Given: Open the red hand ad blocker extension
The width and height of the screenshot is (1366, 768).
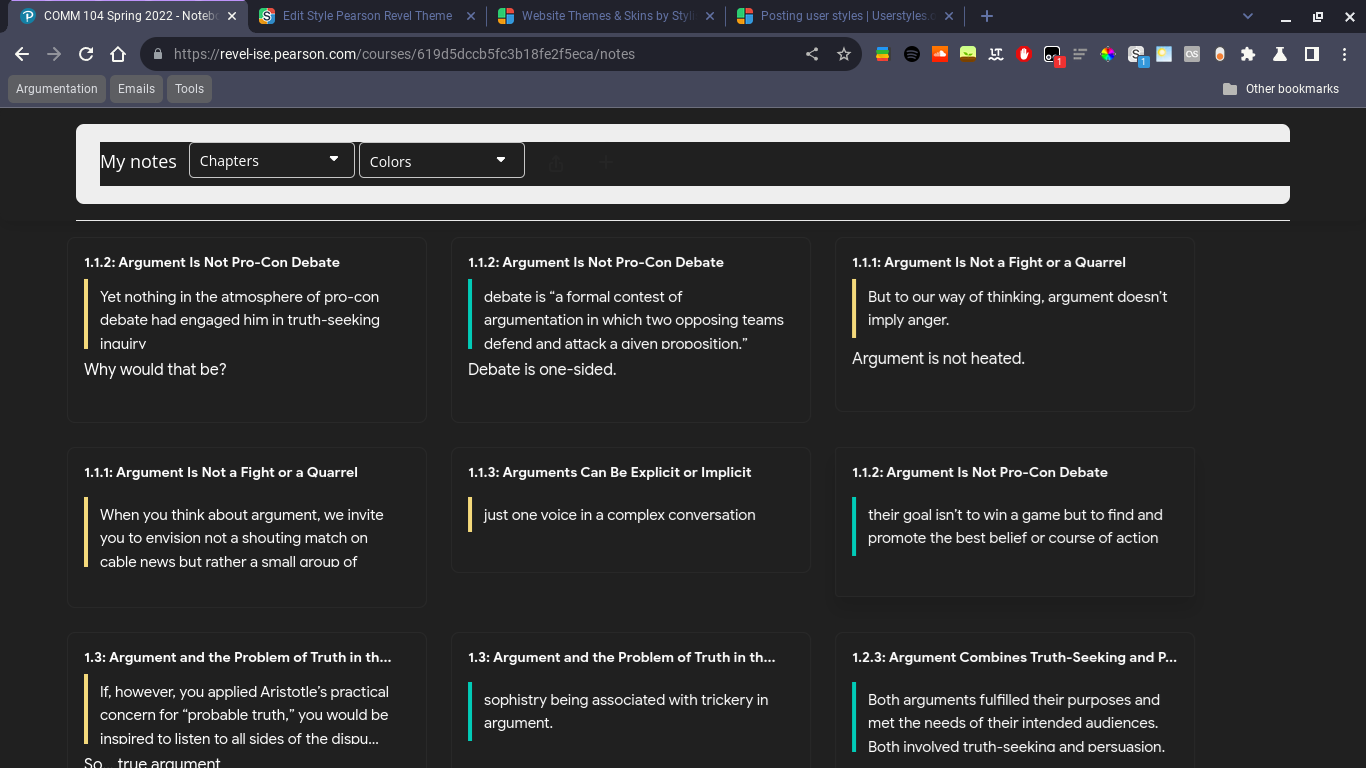Looking at the screenshot, I should click(x=1023, y=54).
